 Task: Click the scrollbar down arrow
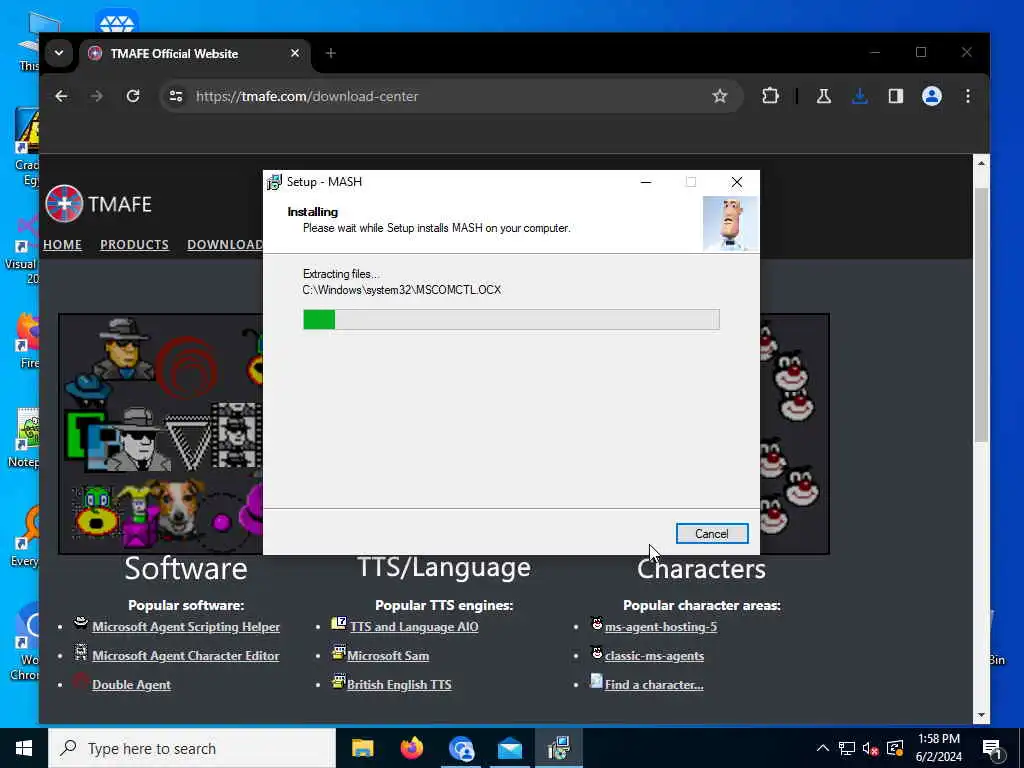pos(981,716)
